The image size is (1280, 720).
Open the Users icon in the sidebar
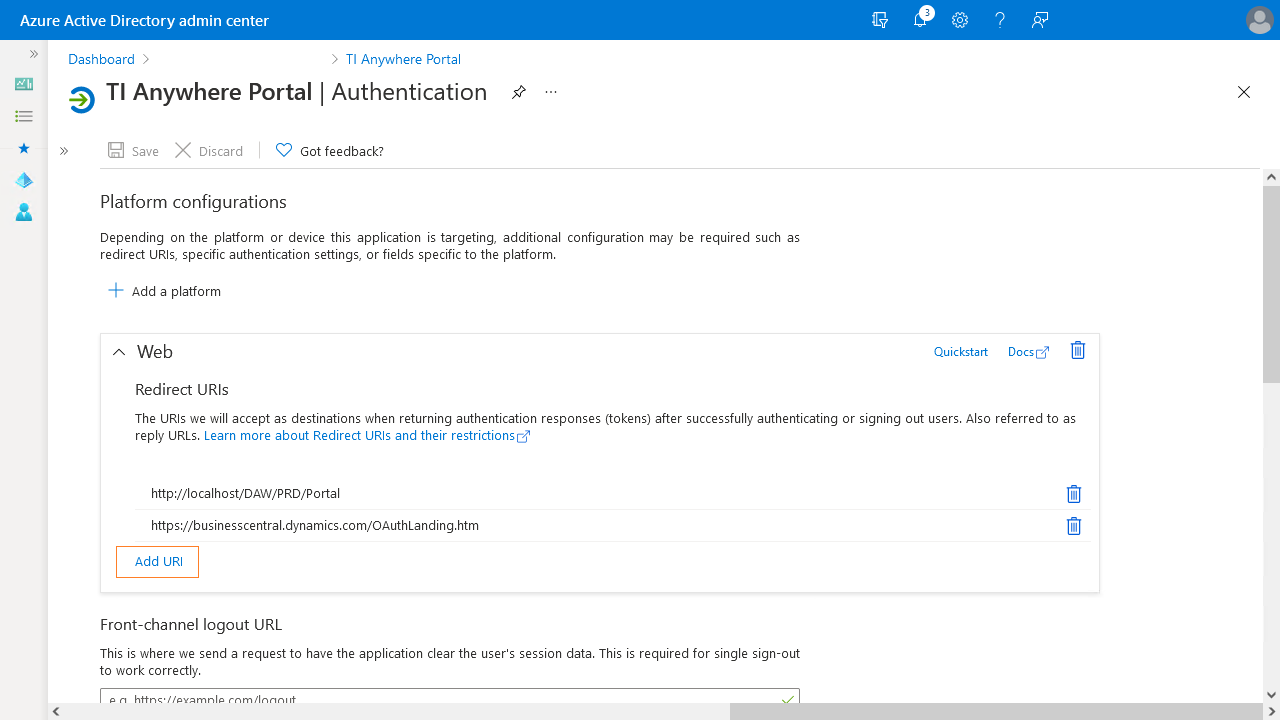24,212
